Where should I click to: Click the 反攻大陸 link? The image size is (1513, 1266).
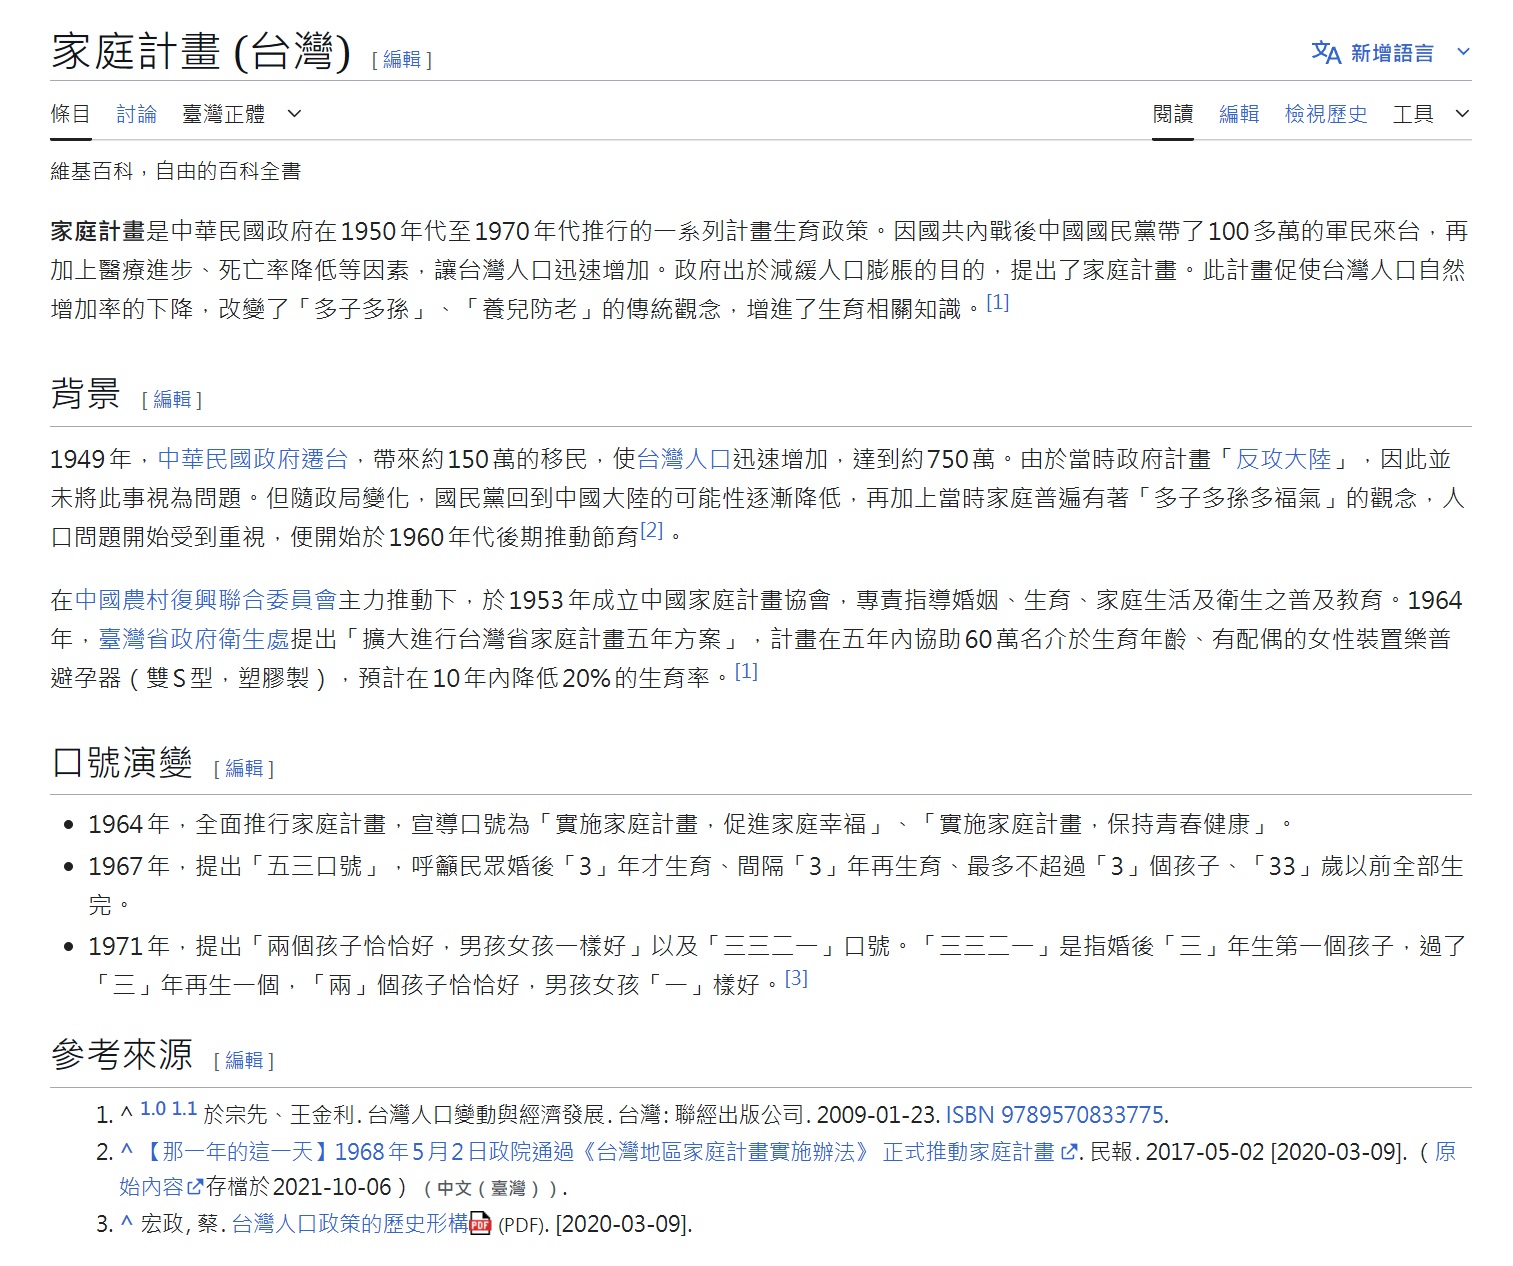(1283, 459)
